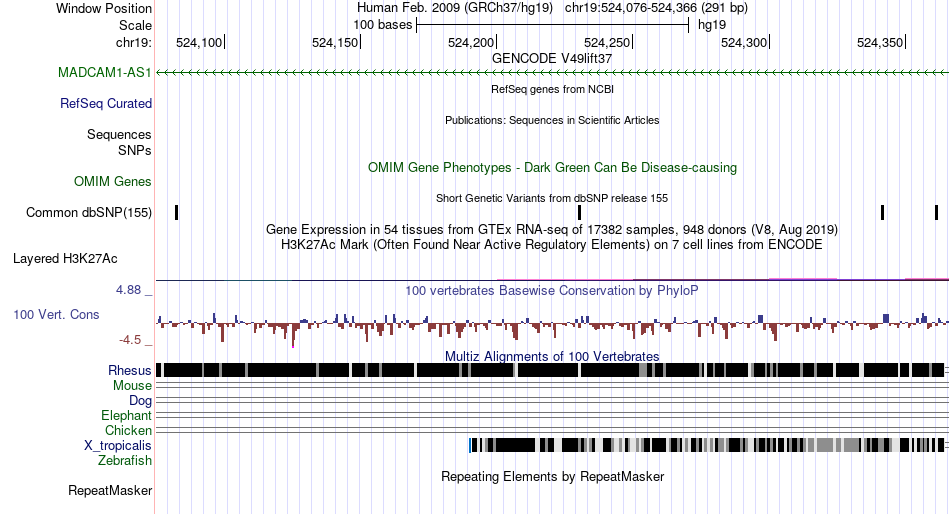This screenshot has width=950, height=514.
Task: Select the Rhesus alignment label
Action: (130, 370)
